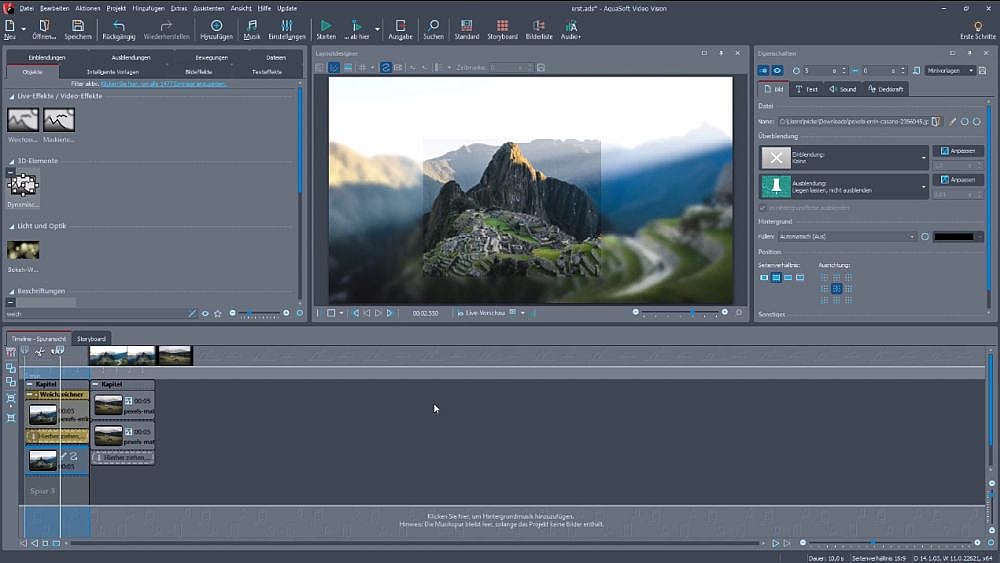The image size is (1000, 563).
Task: Switch to the Storyboard tab
Action: (91, 339)
